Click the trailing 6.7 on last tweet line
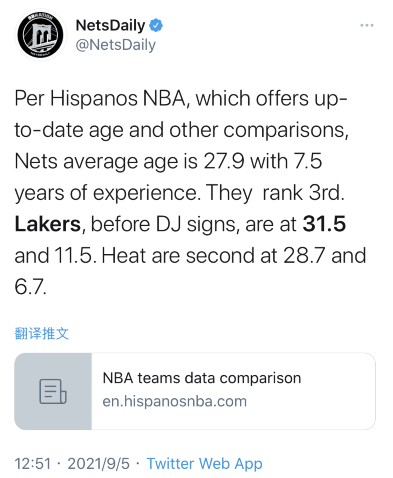Screen dimensions: 393x478 30,287
